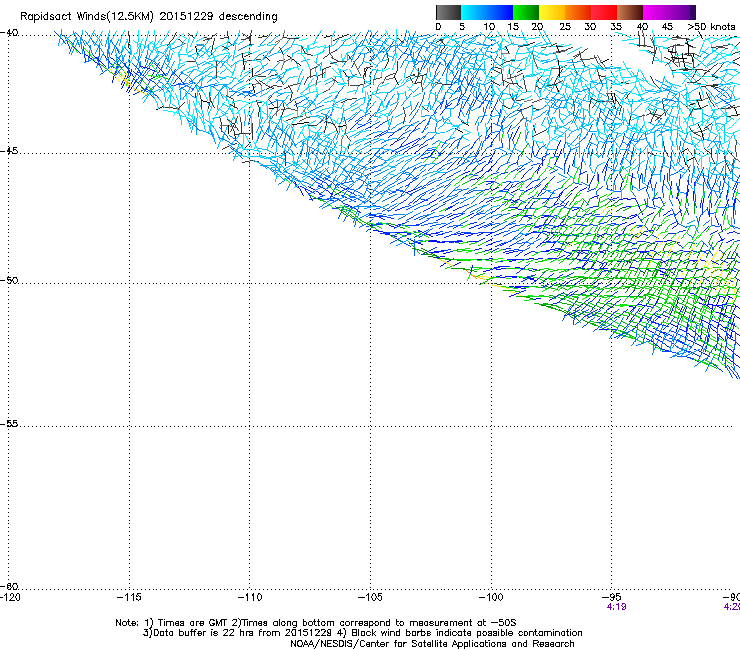Click the cyan-to-blue 5-15 knots color segment
The width and height of the screenshot is (740, 650).
click(x=487, y=12)
